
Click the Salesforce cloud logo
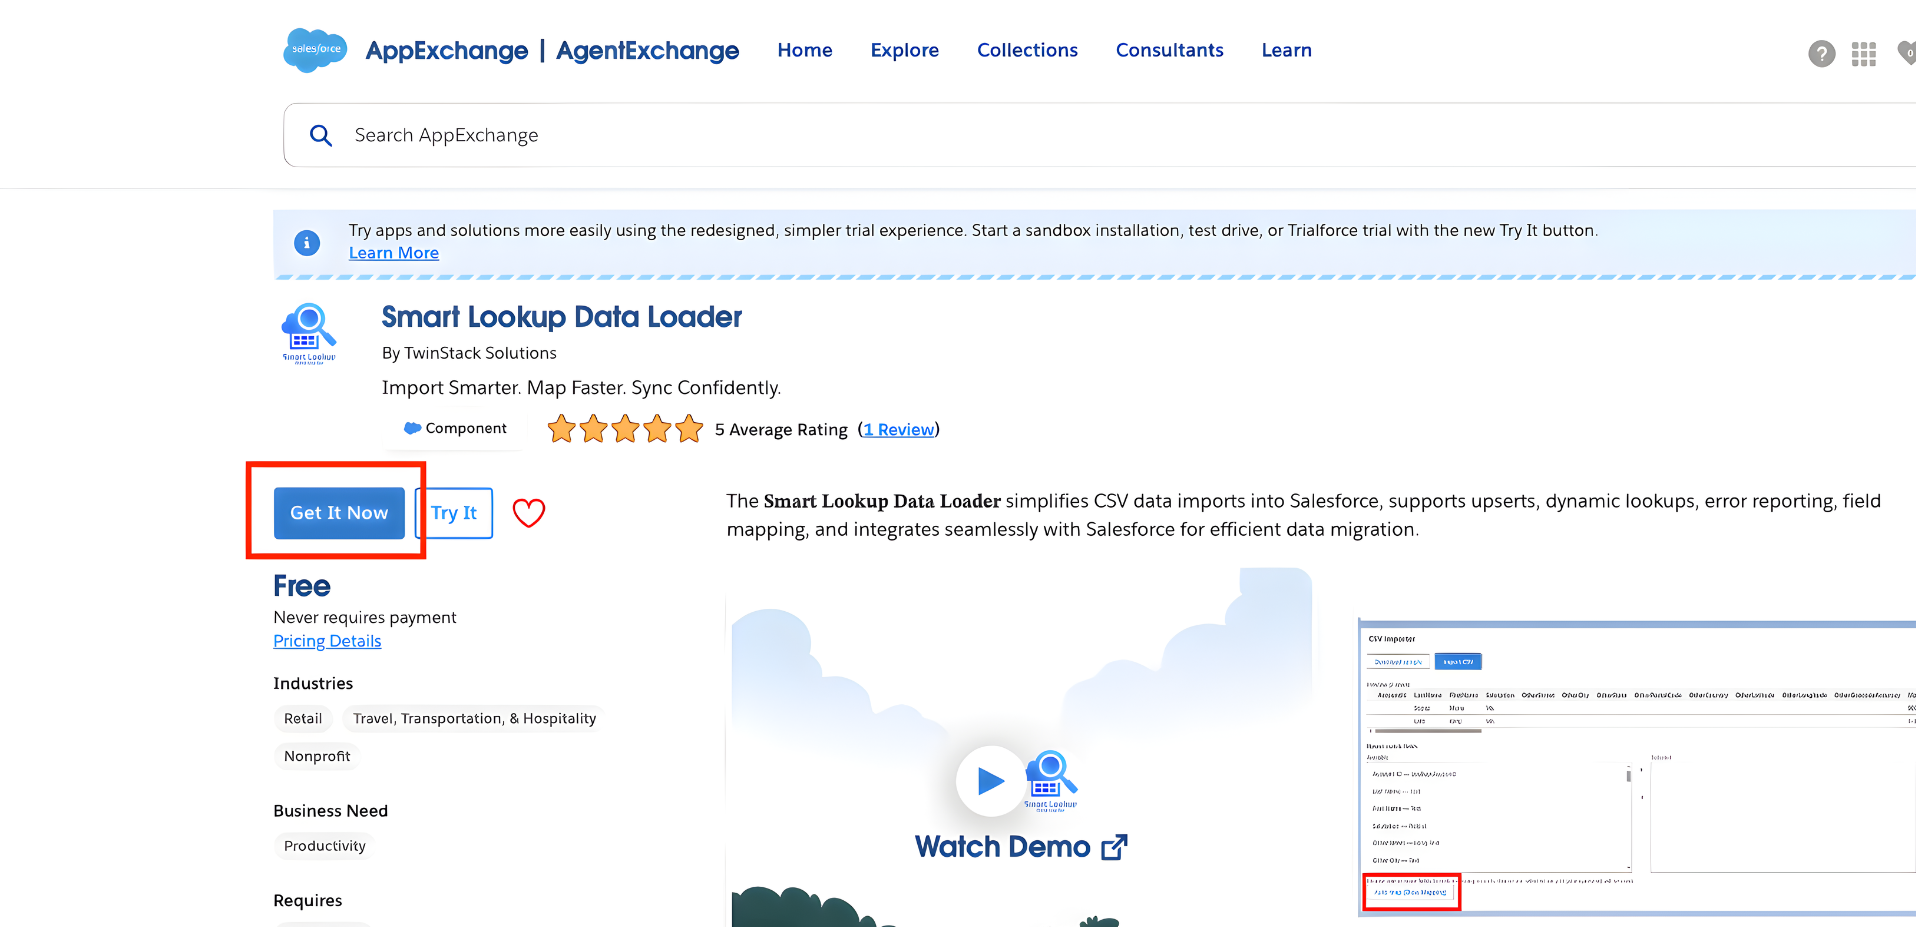click(x=314, y=50)
